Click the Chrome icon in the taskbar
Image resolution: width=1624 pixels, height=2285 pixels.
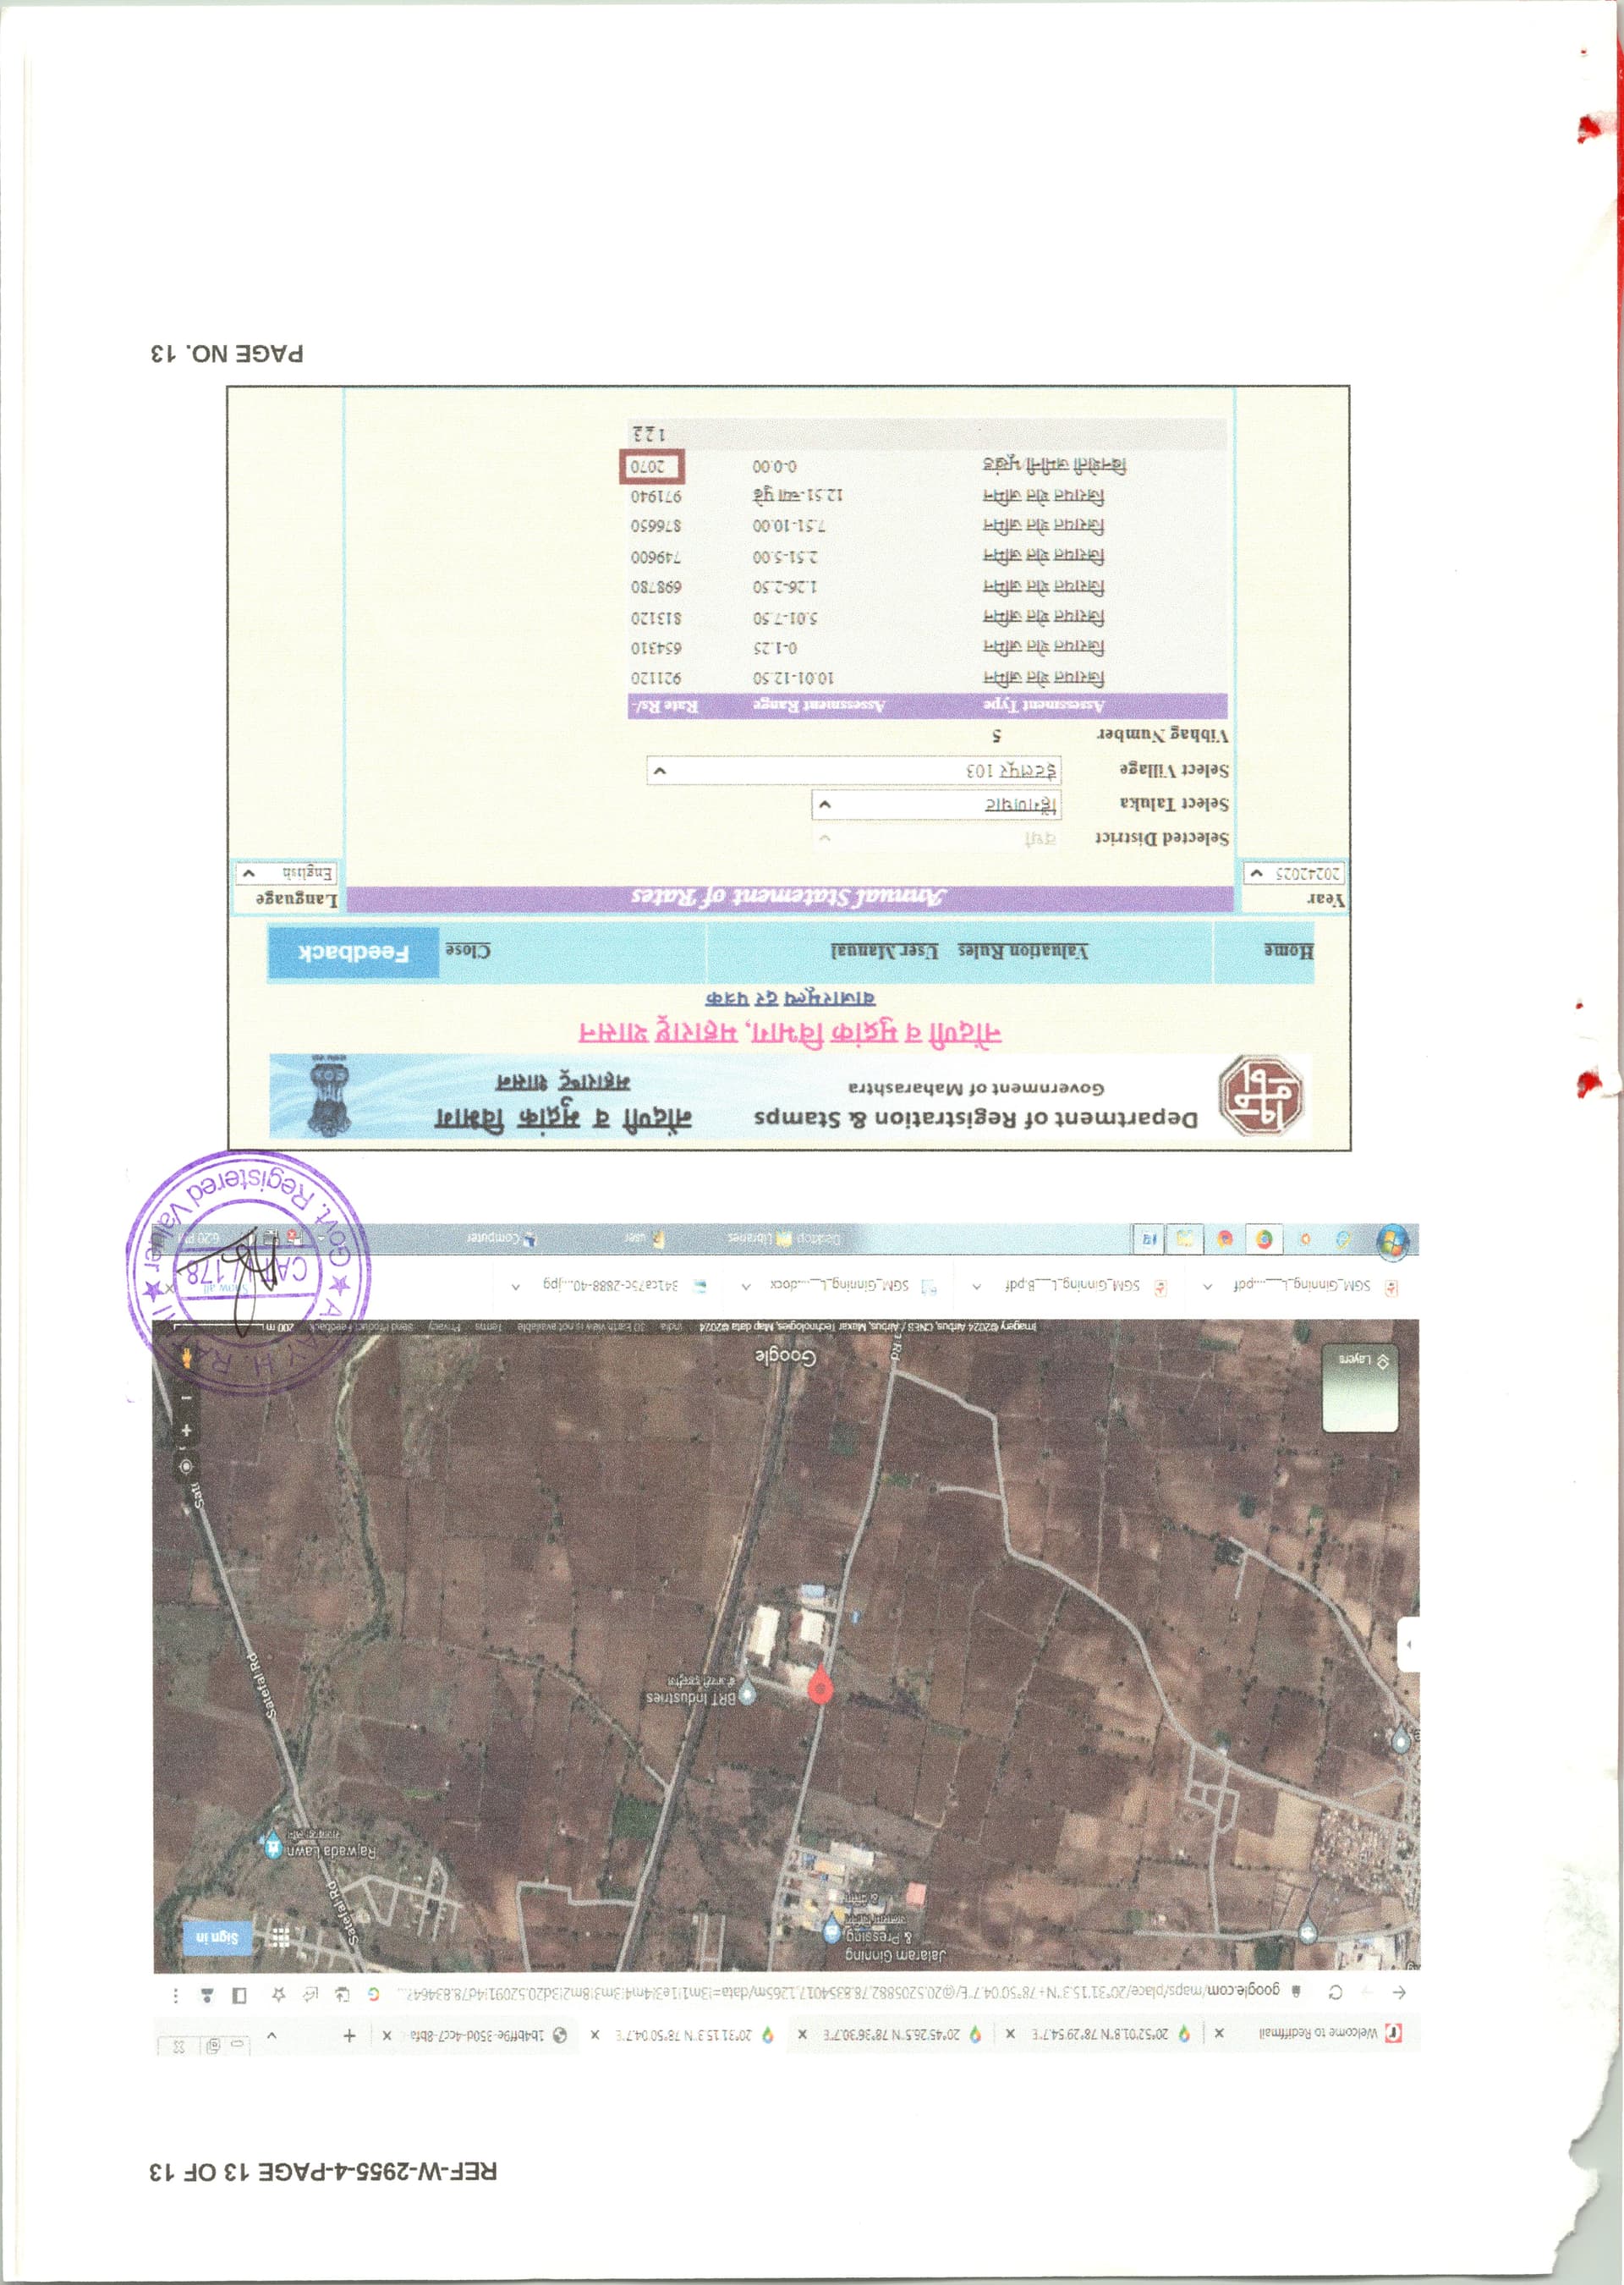click(1264, 1239)
